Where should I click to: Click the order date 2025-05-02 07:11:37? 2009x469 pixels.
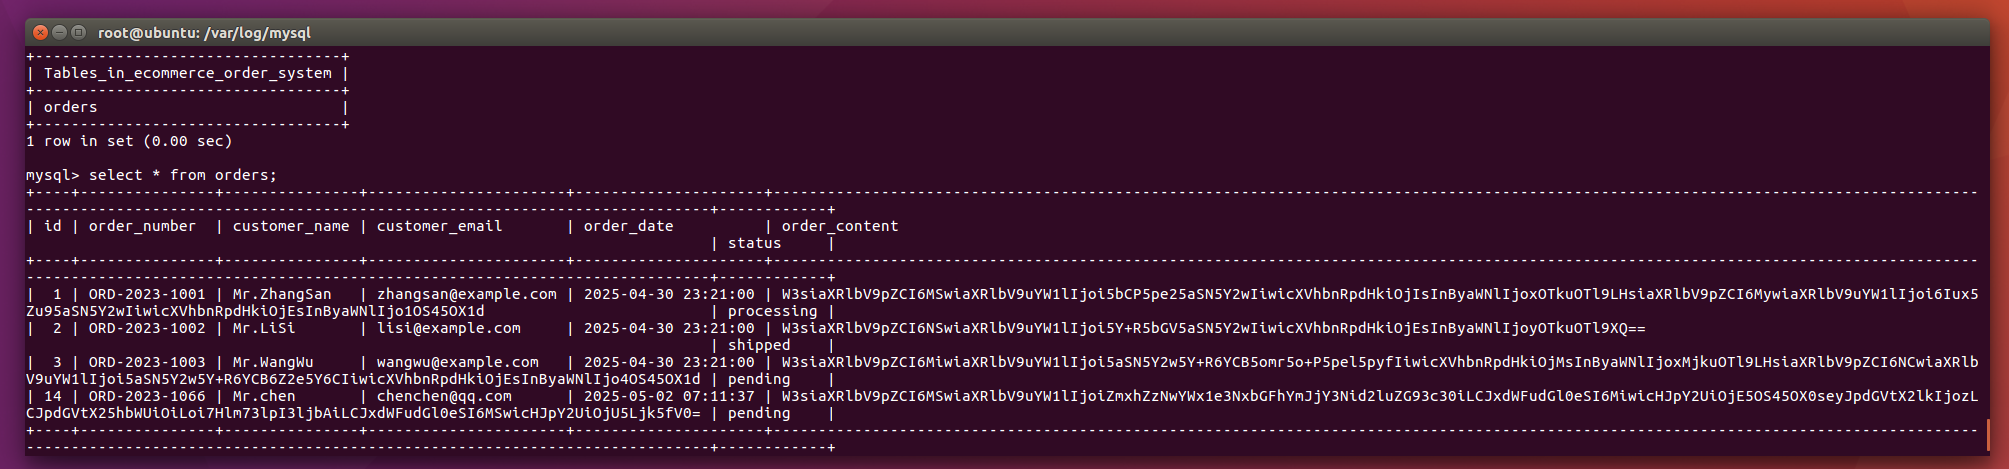click(668, 396)
